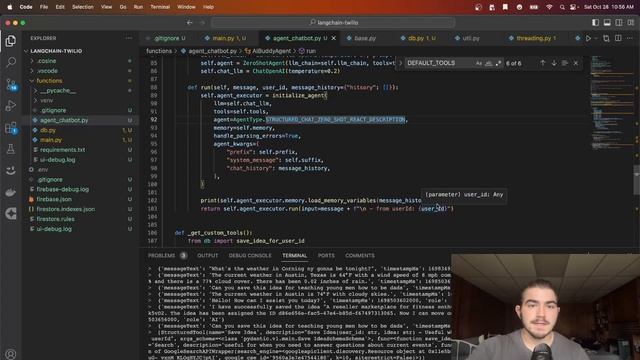Toggle the primary side bar layout icon
This screenshot has height=360, width=640.
[596, 23]
